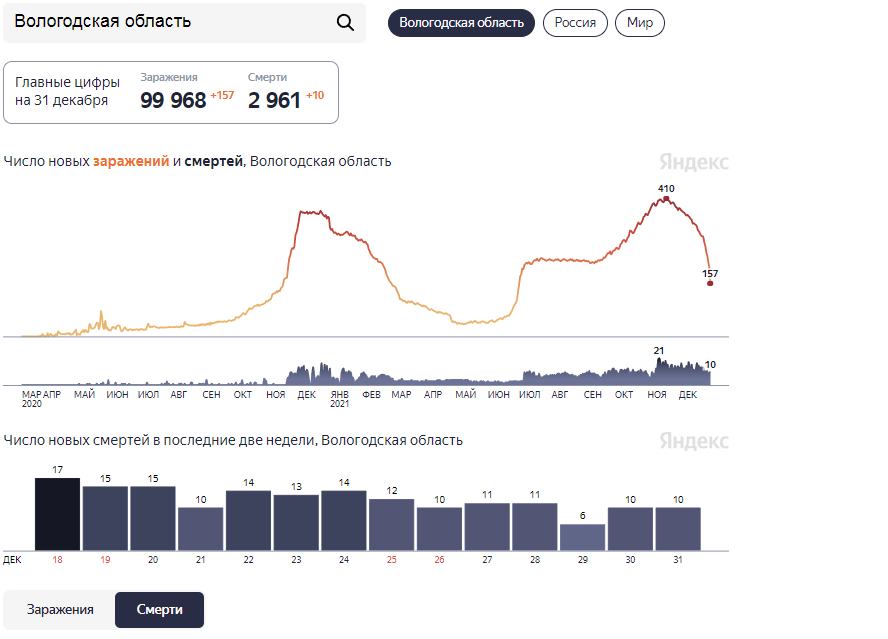Screen dimensions: 888x639
Task: Select the Вологодская область tab
Action: click(461, 23)
